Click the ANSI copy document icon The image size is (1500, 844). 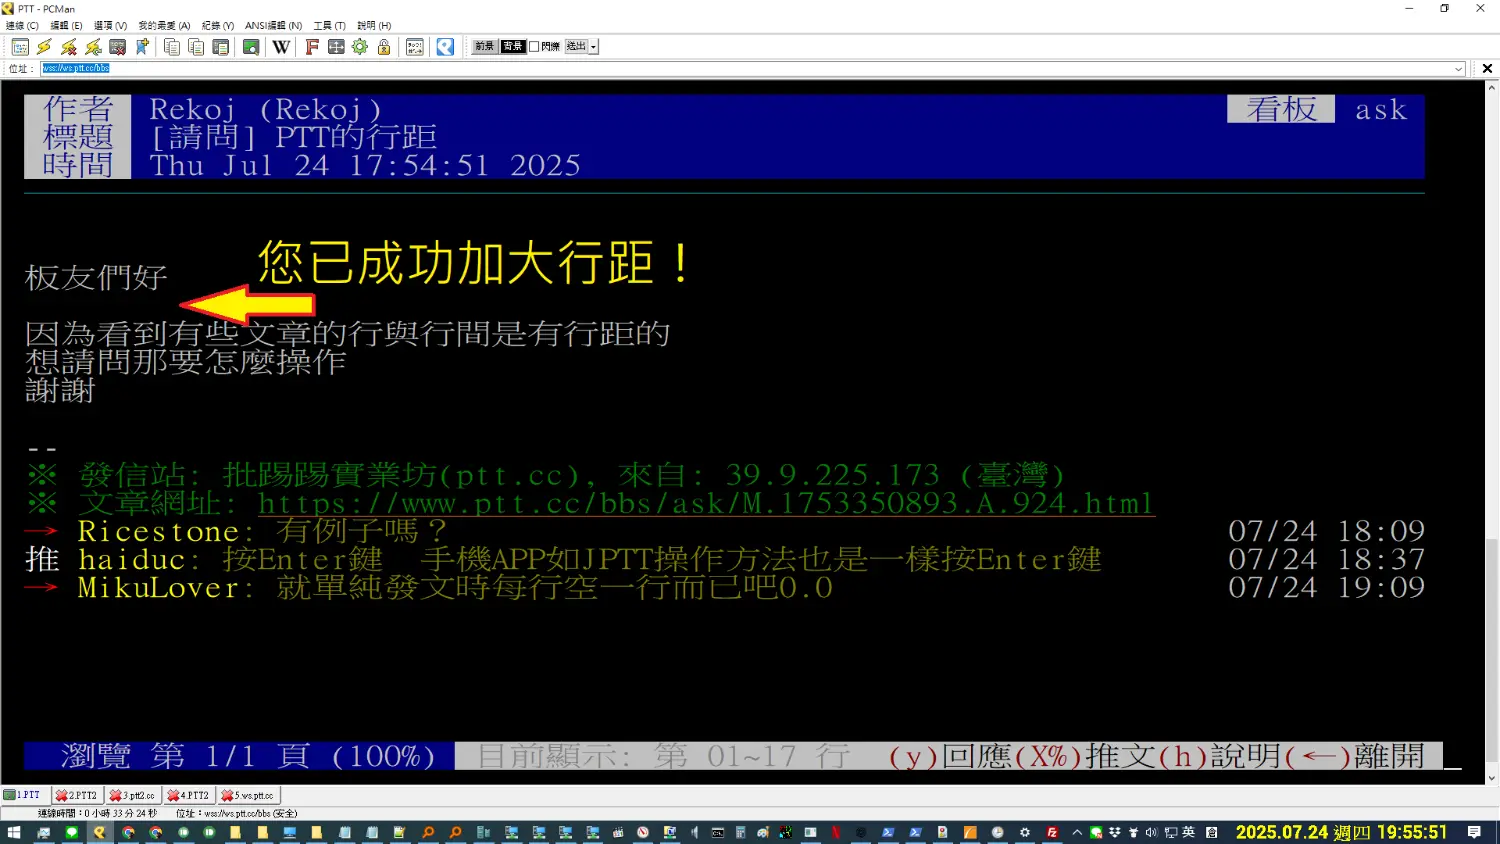221,47
